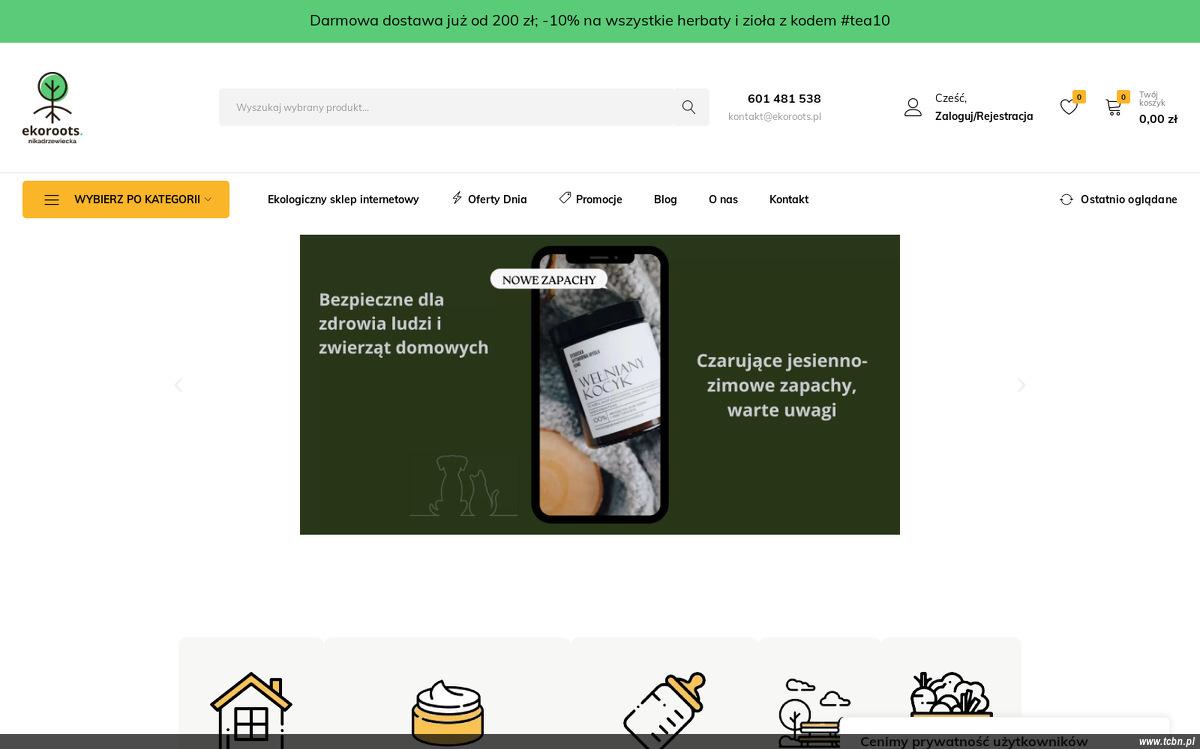Open the O nas page
The image size is (1200, 749).
[723, 199]
